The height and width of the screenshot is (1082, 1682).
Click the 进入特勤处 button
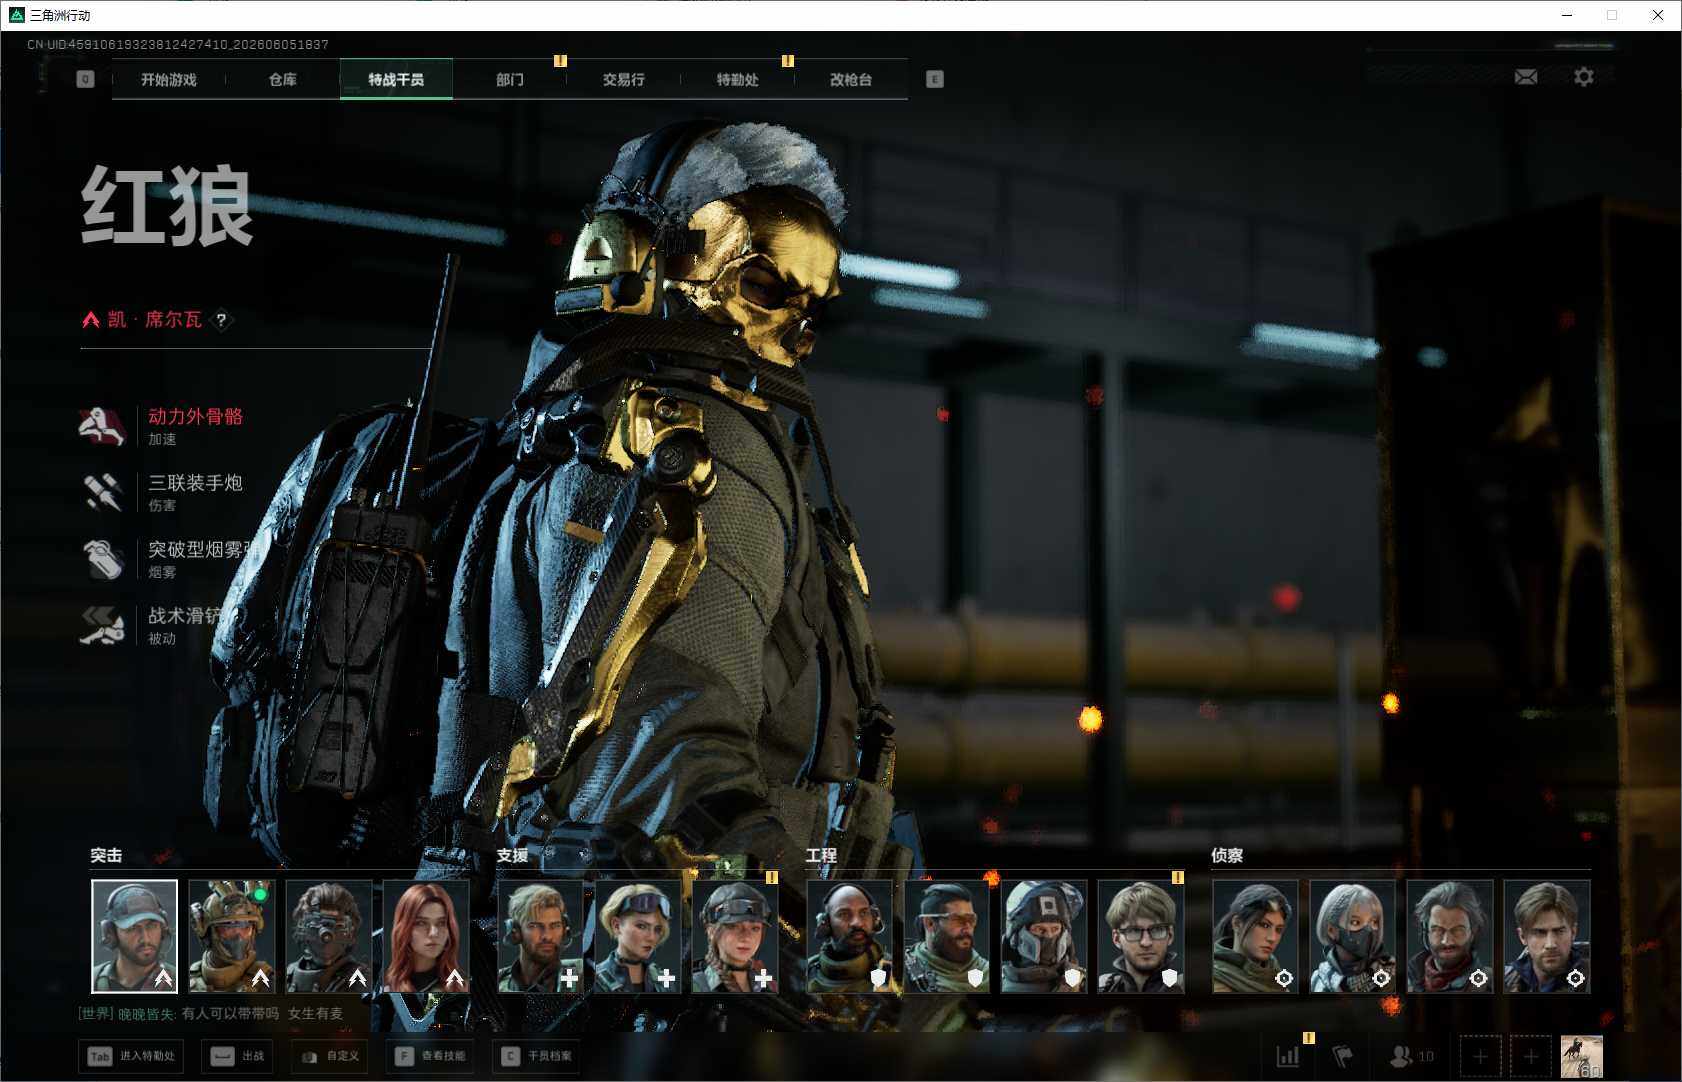(x=131, y=1056)
